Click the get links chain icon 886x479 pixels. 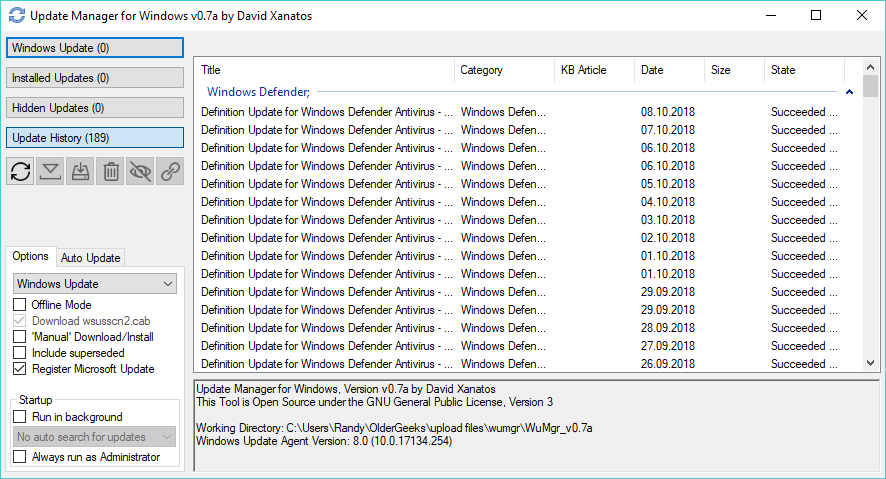pos(170,171)
